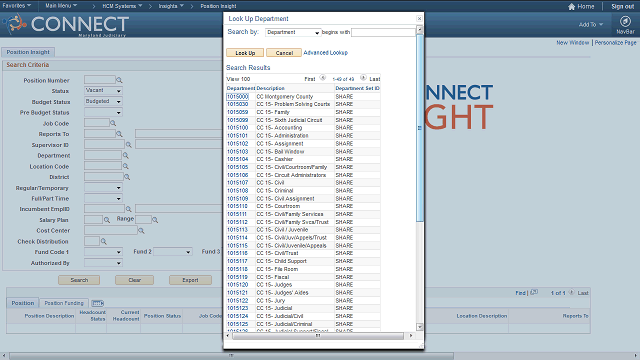The height and width of the screenshot is (360, 640).
Task: Open Salary Plan lookup magnifier
Action: click(x=107, y=220)
